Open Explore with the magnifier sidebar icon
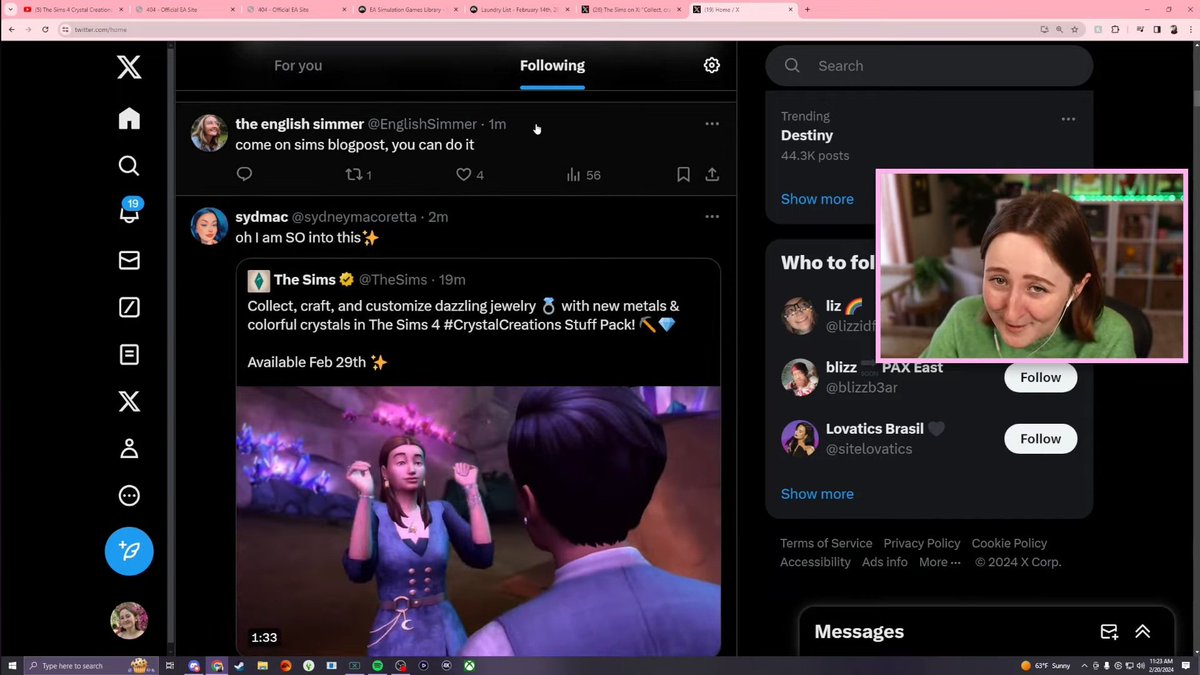Viewport: 1200px width, 675px height. pos(129,166)
